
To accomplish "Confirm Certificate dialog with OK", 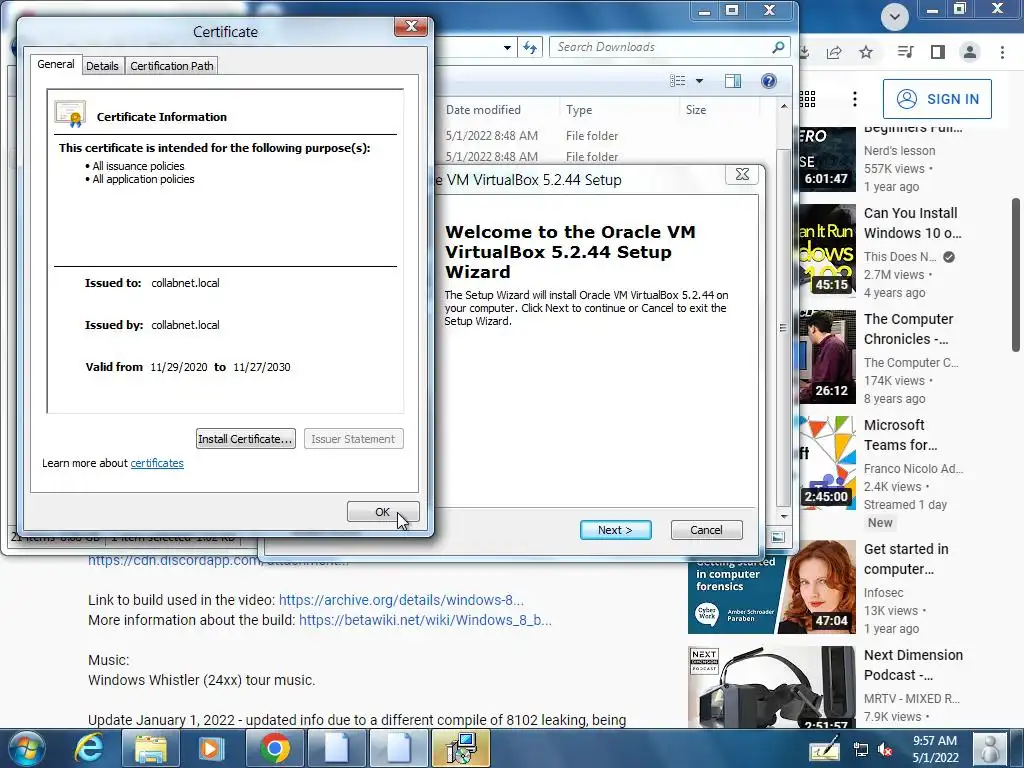I will pyautogui.click(x=383, y=512).
